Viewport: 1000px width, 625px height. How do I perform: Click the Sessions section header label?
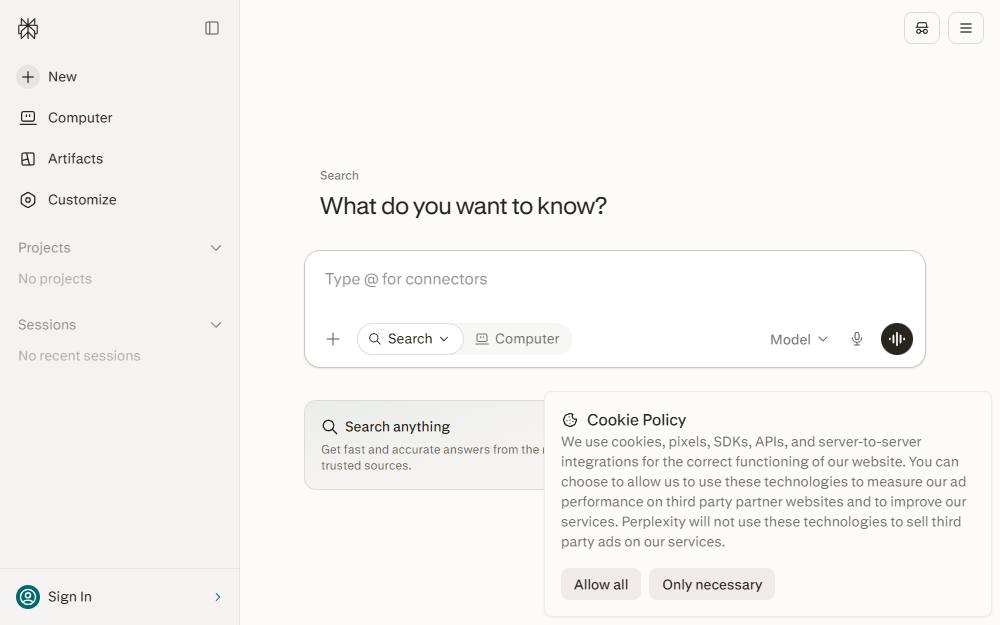[x=47, y=325]
